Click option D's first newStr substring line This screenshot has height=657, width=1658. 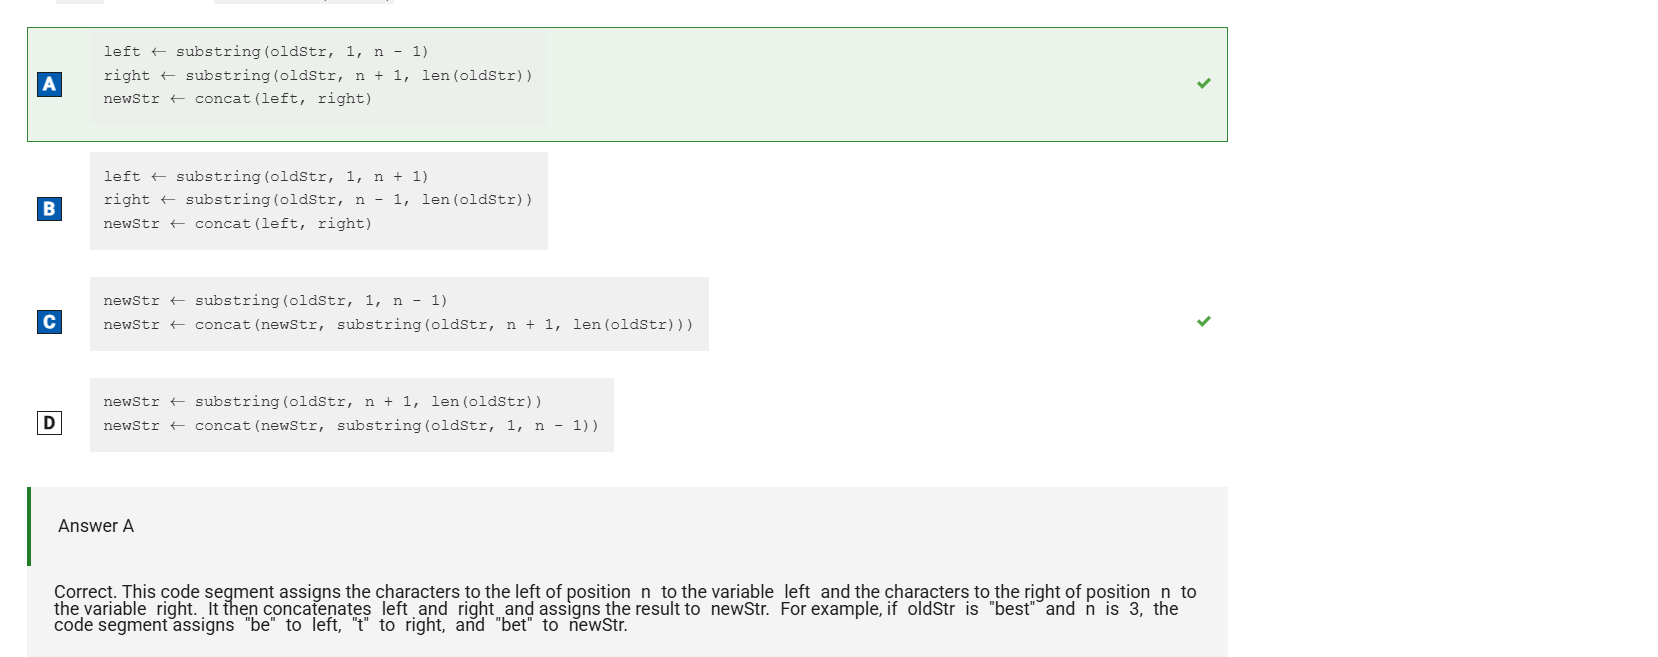click(x=323, y=402)
